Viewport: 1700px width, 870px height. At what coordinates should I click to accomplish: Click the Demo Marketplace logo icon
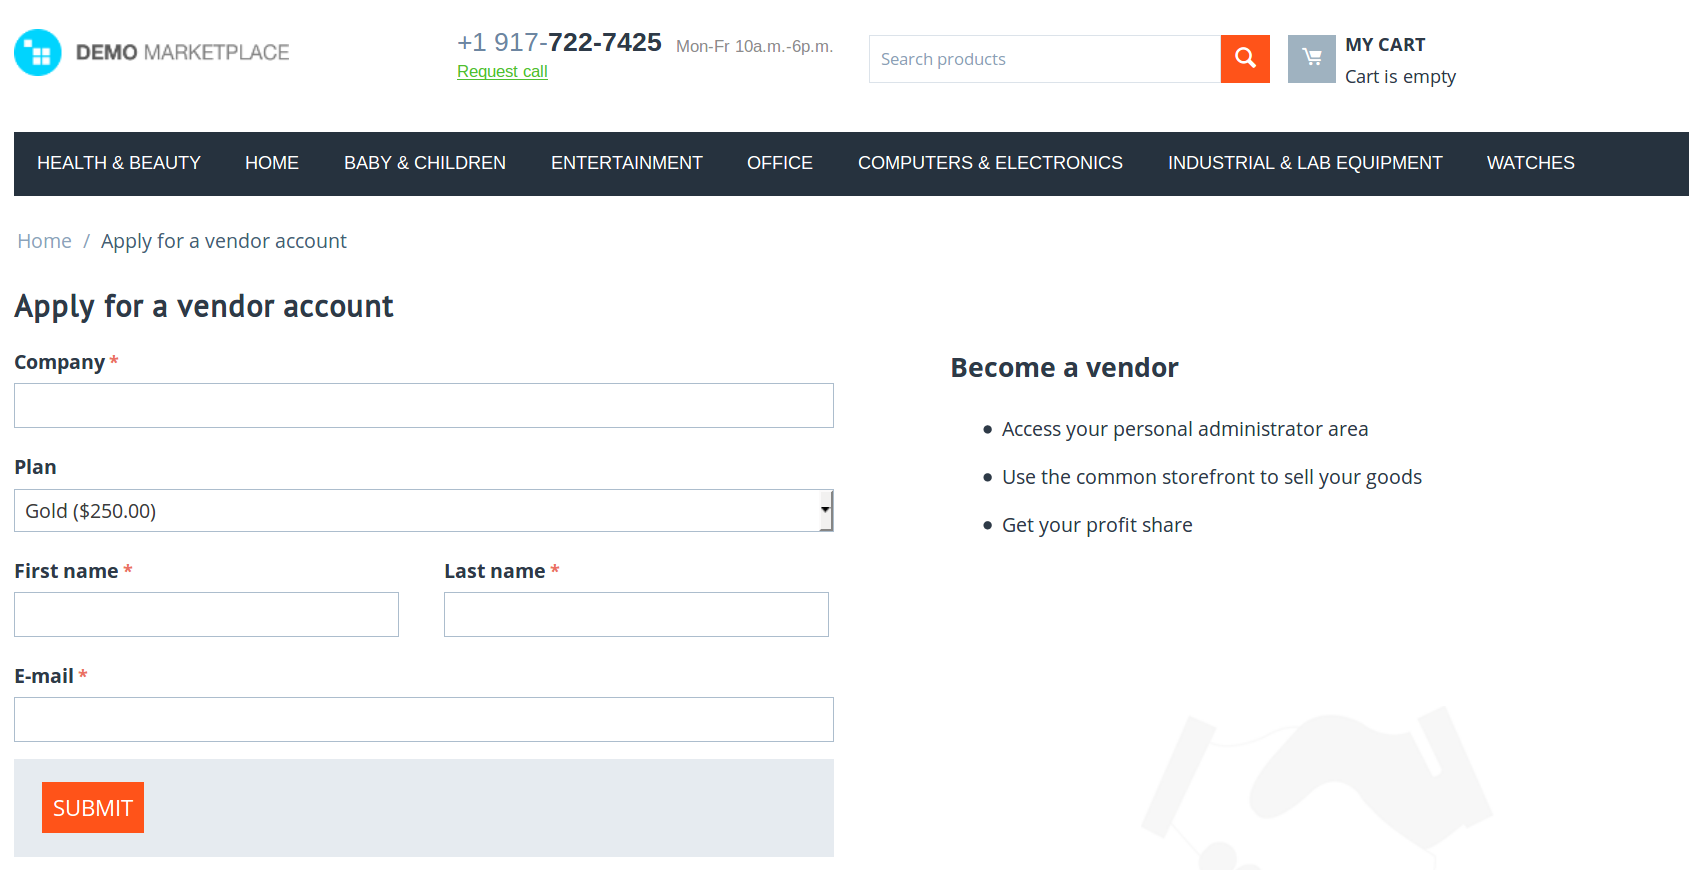click(38, 52)
